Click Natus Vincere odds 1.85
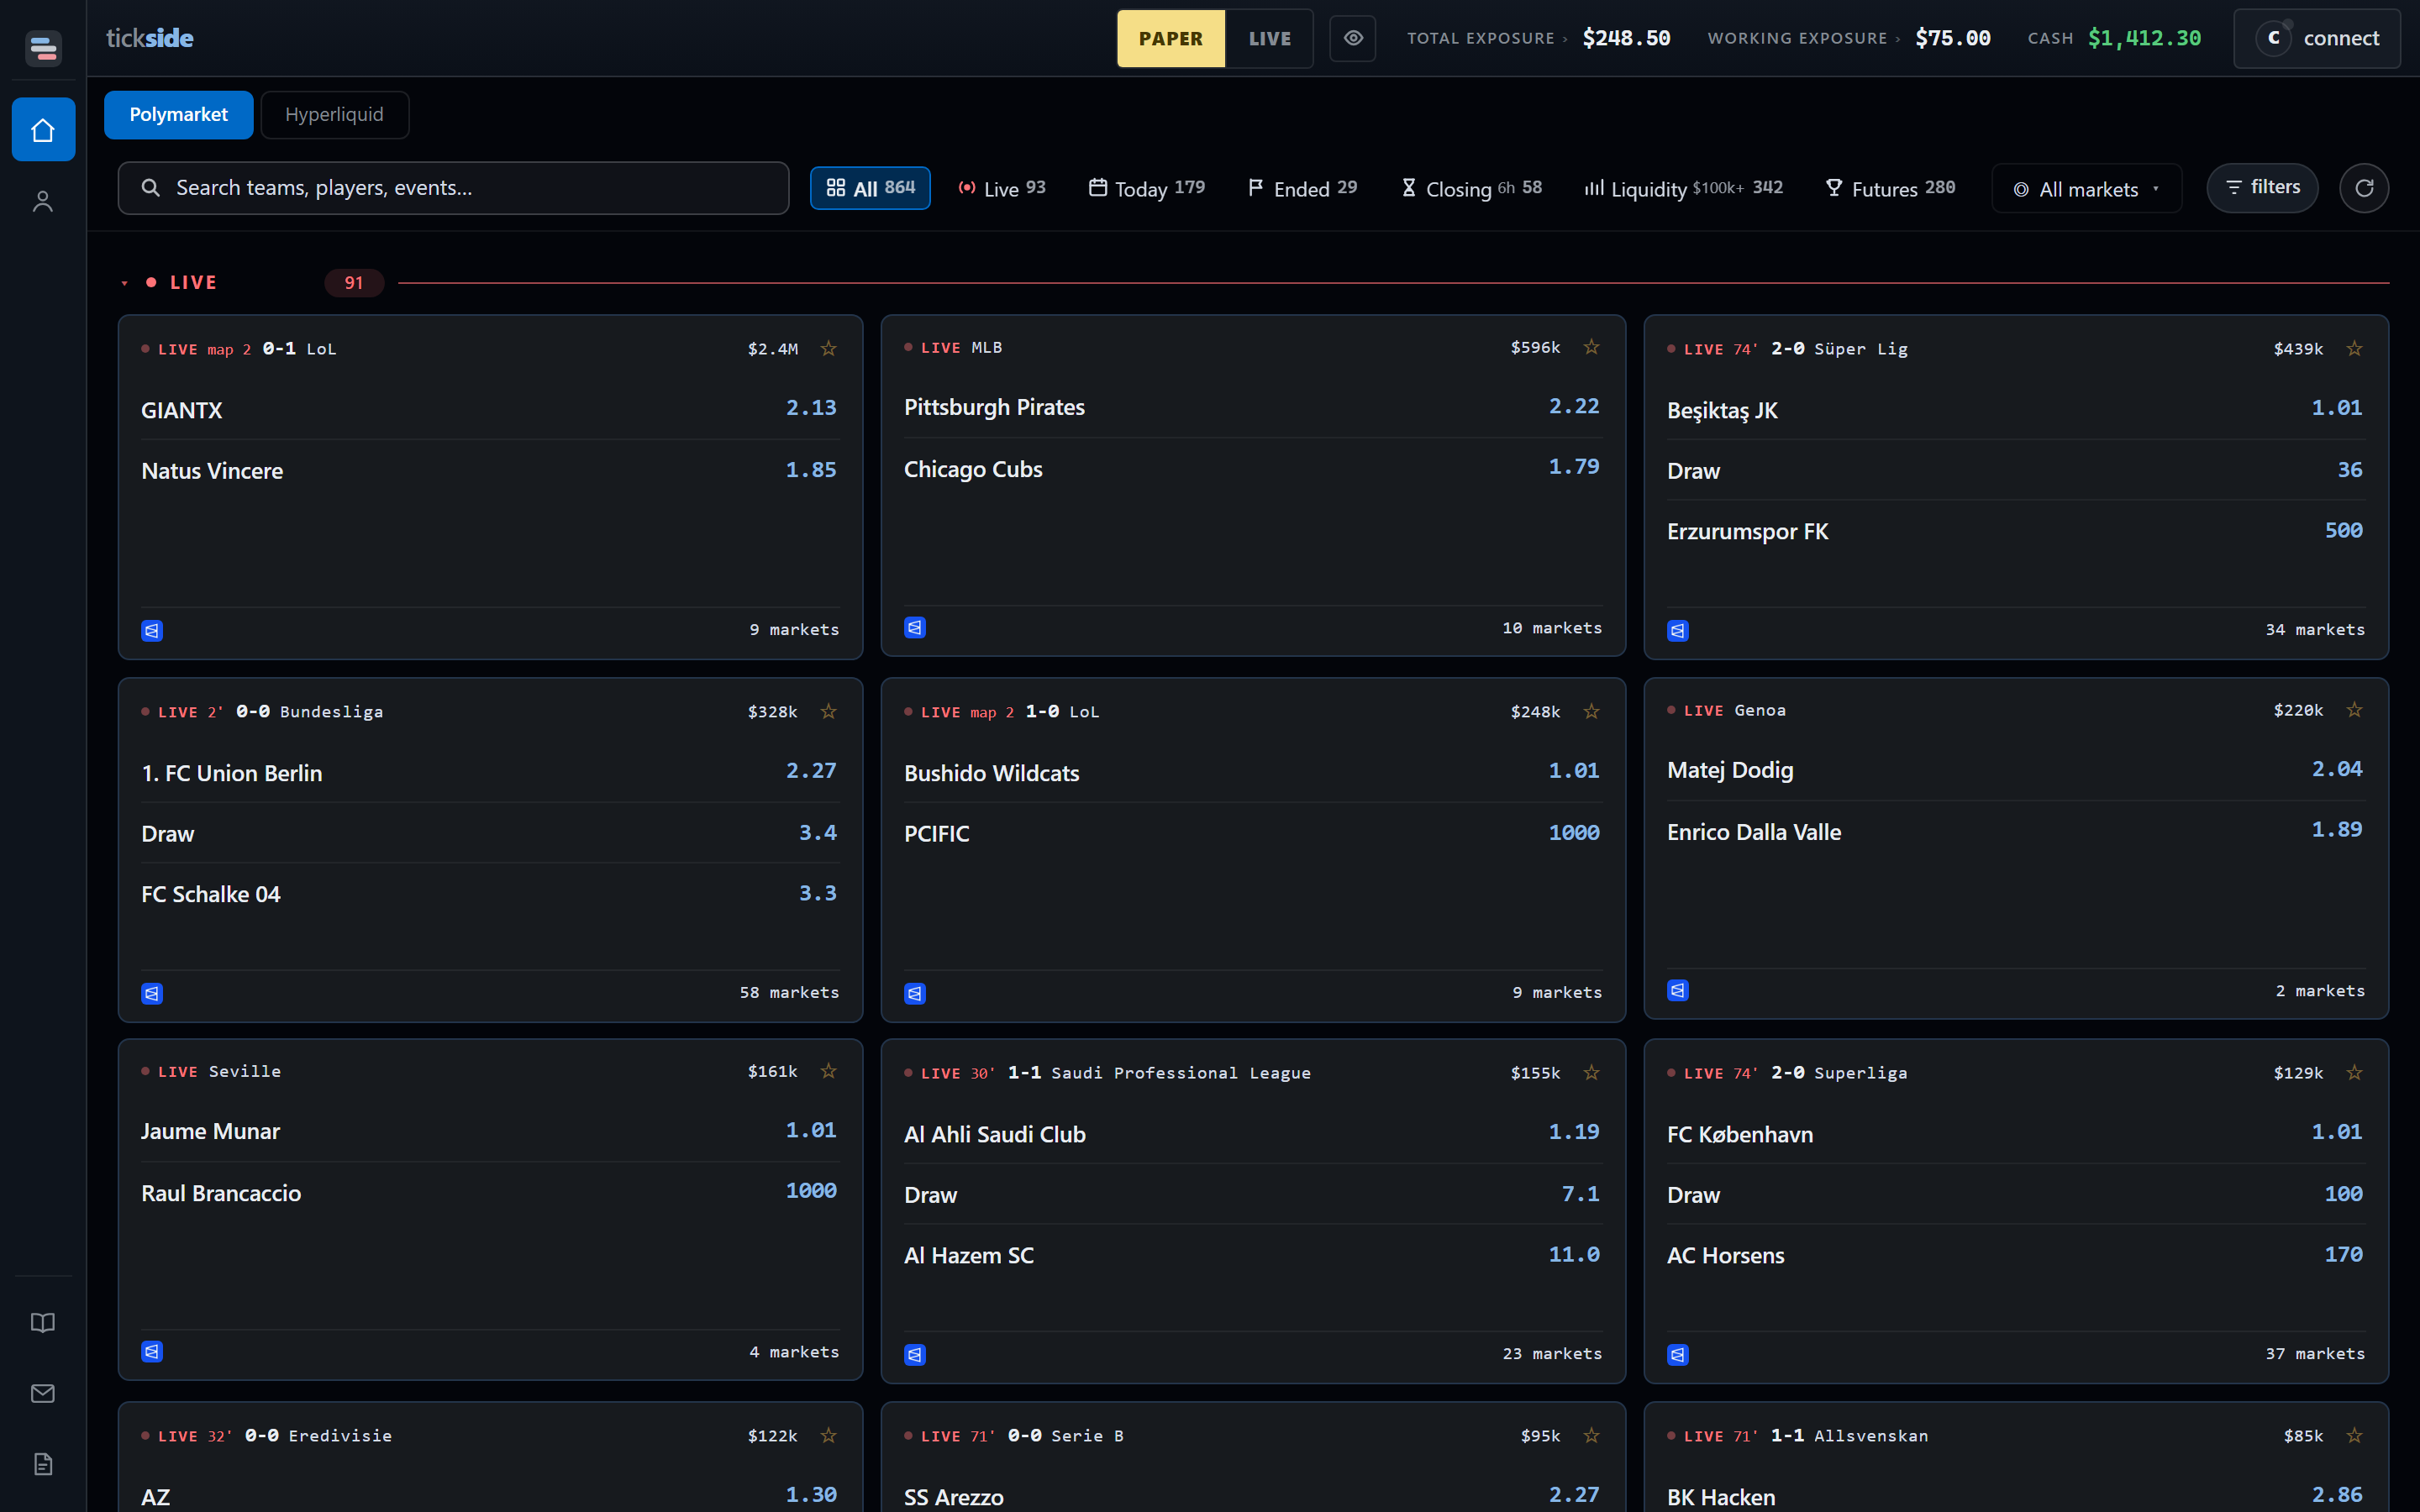Screen dimensions: 2420x1512 tap(811, 470)
